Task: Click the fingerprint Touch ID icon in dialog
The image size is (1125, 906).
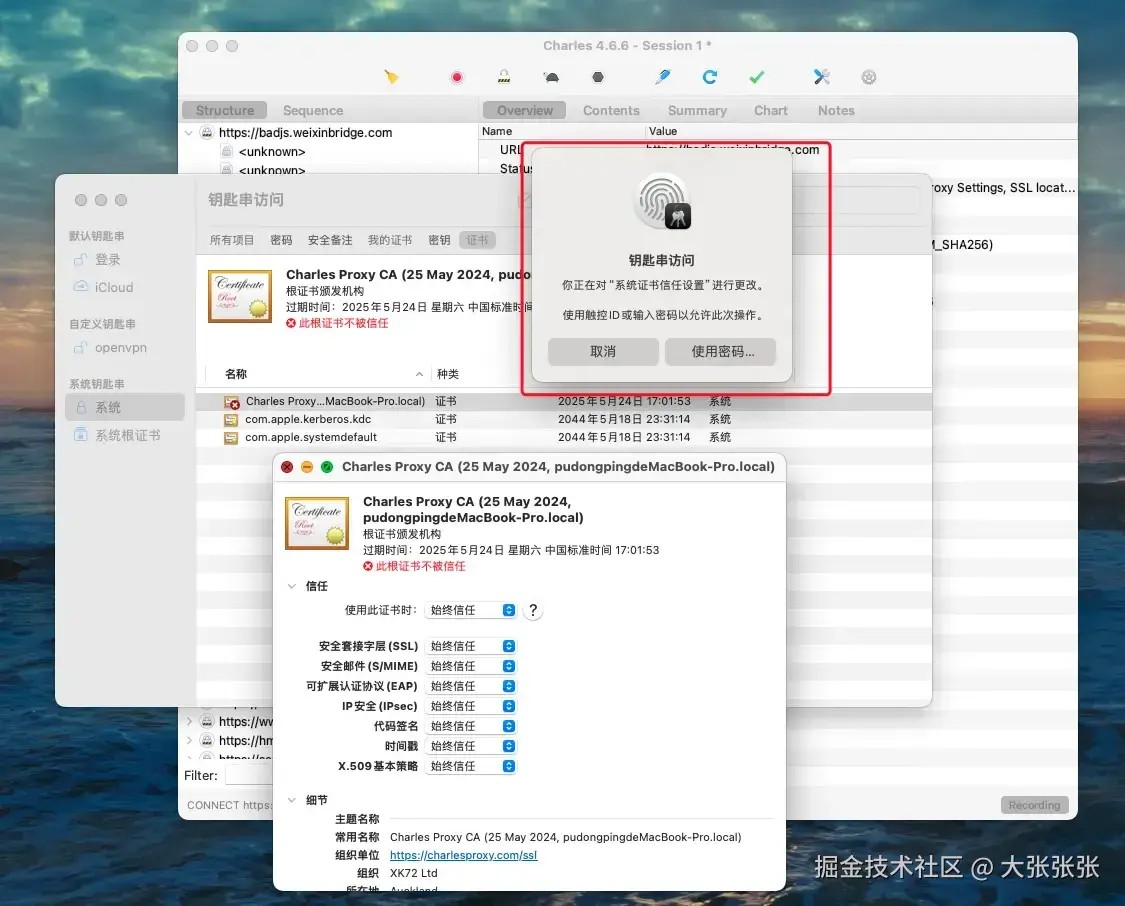Action: (662, 202)
